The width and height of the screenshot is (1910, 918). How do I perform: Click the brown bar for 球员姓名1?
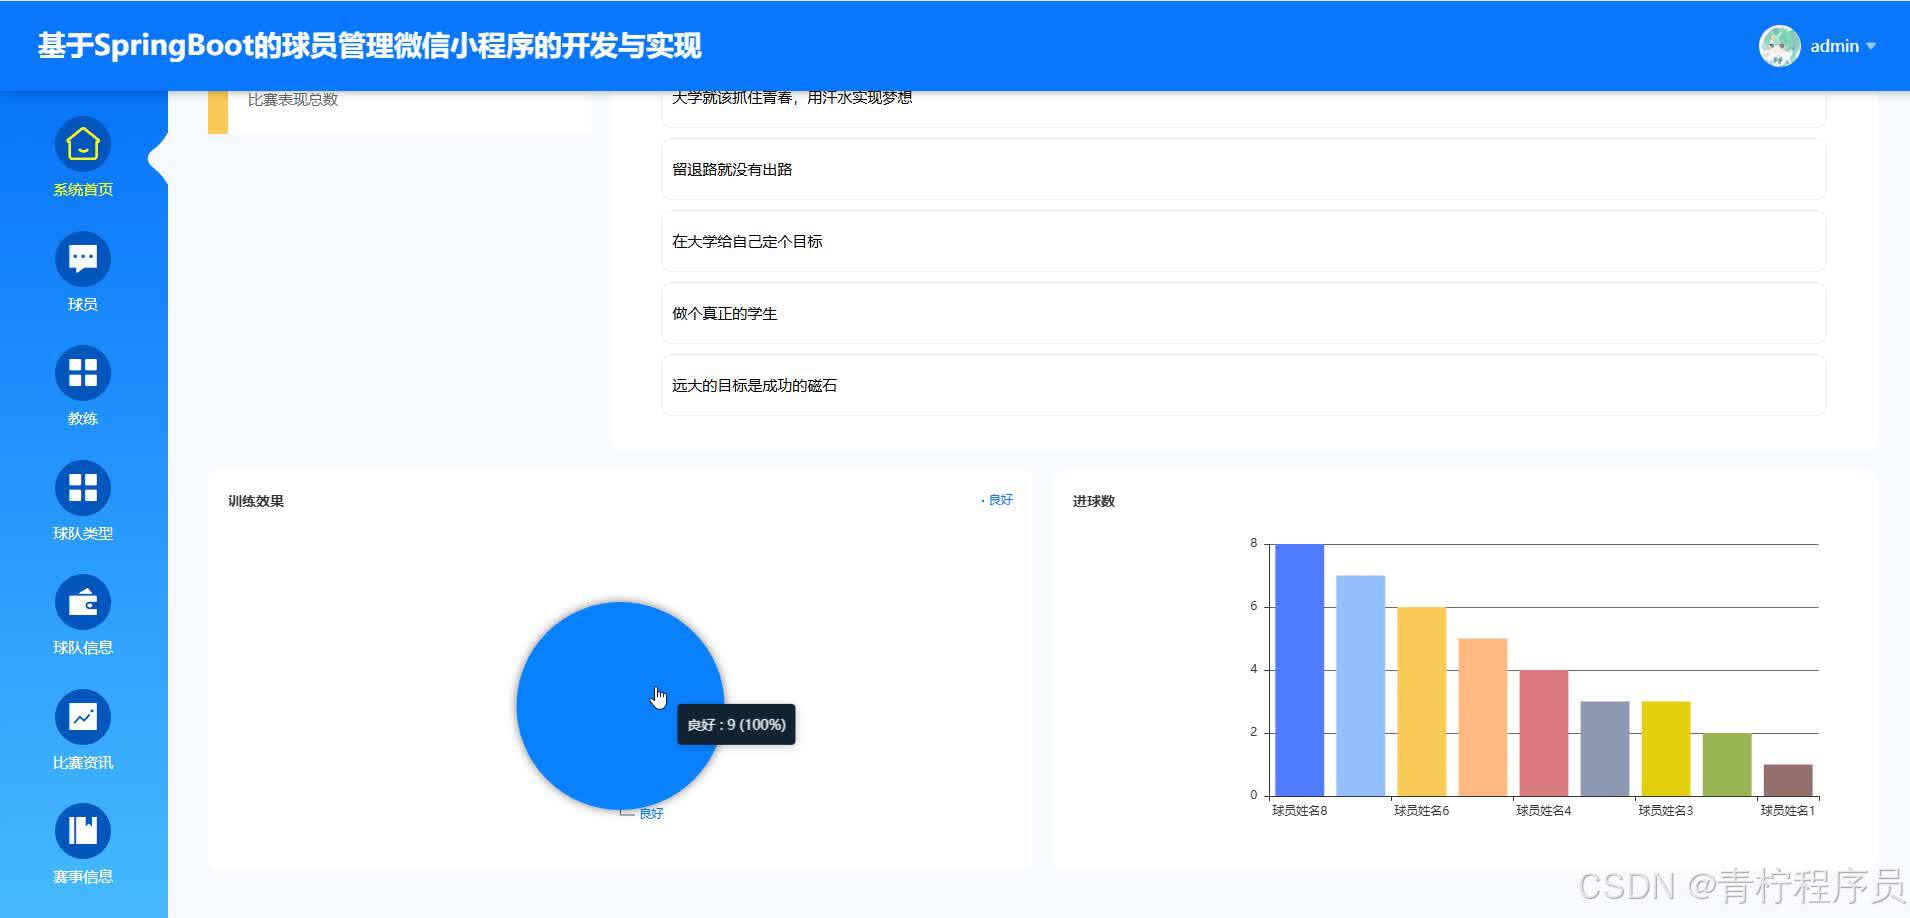(1787, 780)
